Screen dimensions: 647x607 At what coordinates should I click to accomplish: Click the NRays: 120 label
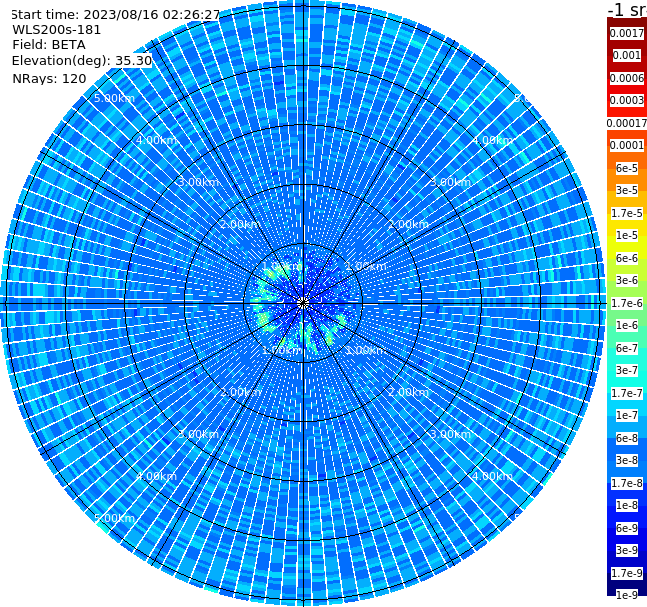(49, 78)
